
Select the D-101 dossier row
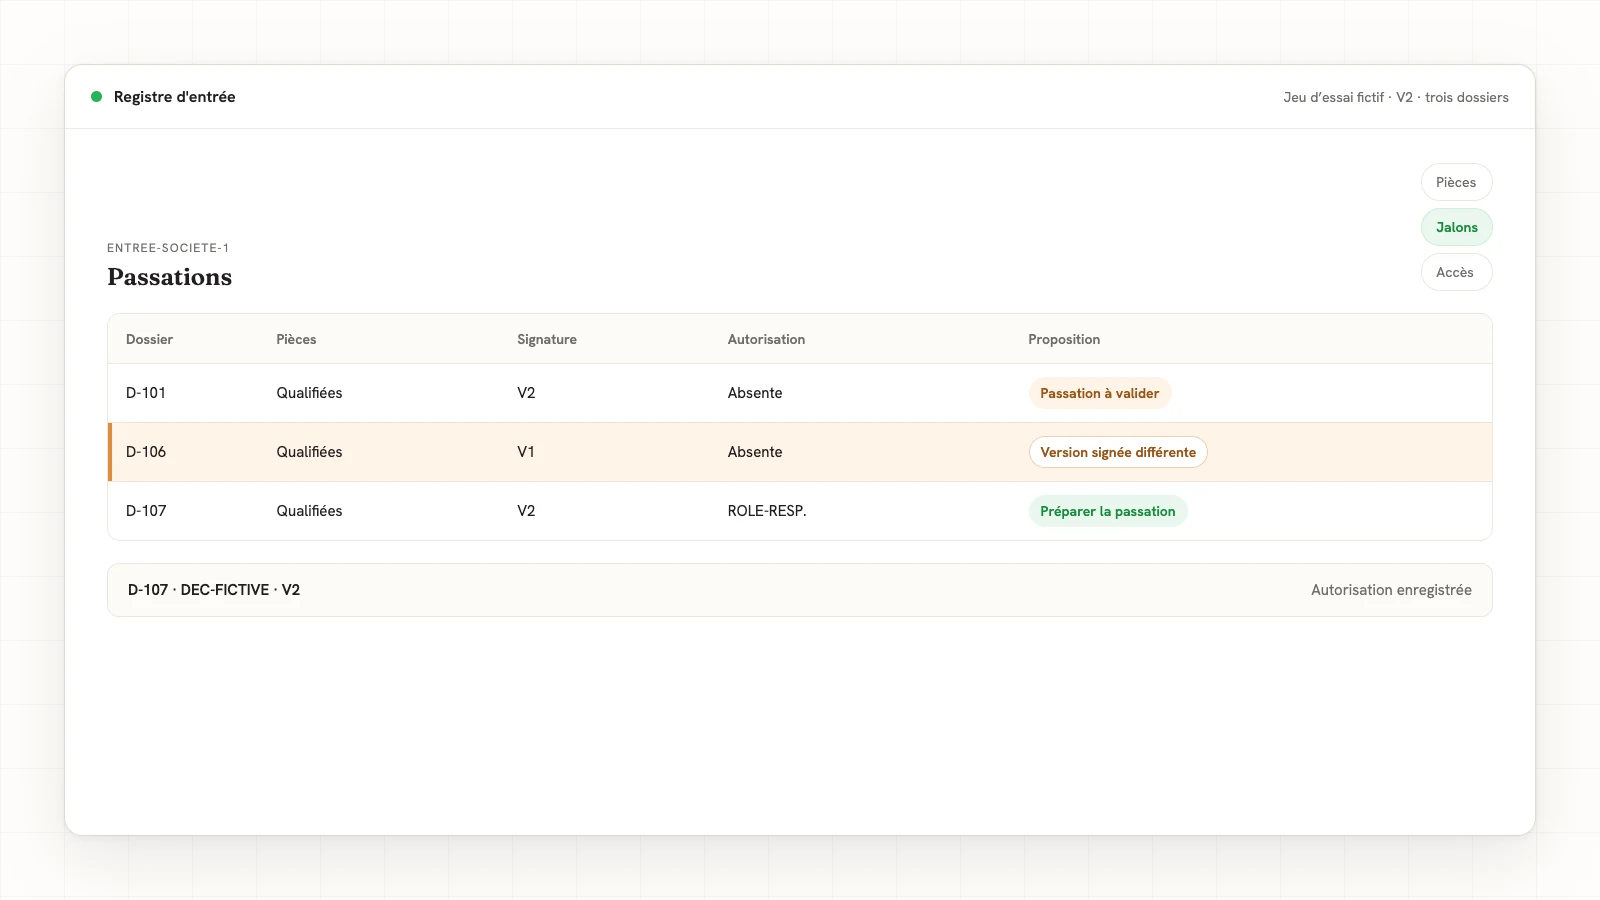coord(800,393)
